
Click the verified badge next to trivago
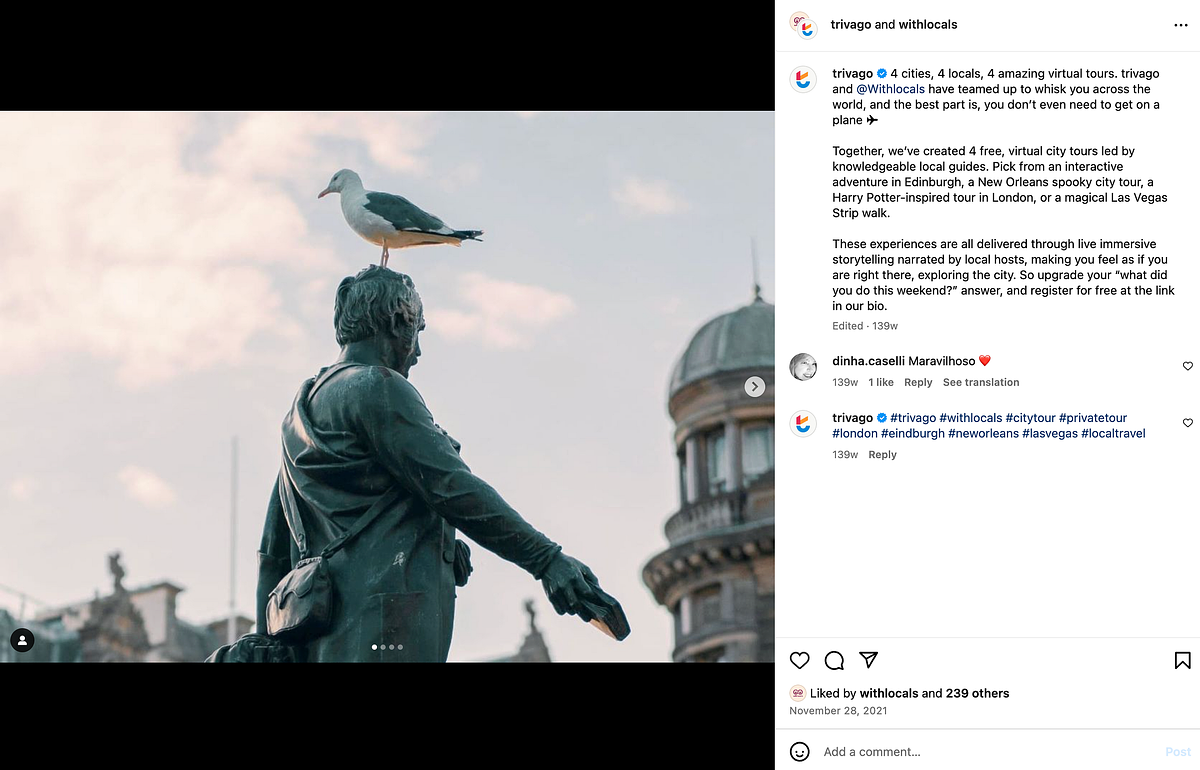tap(881, 73)
